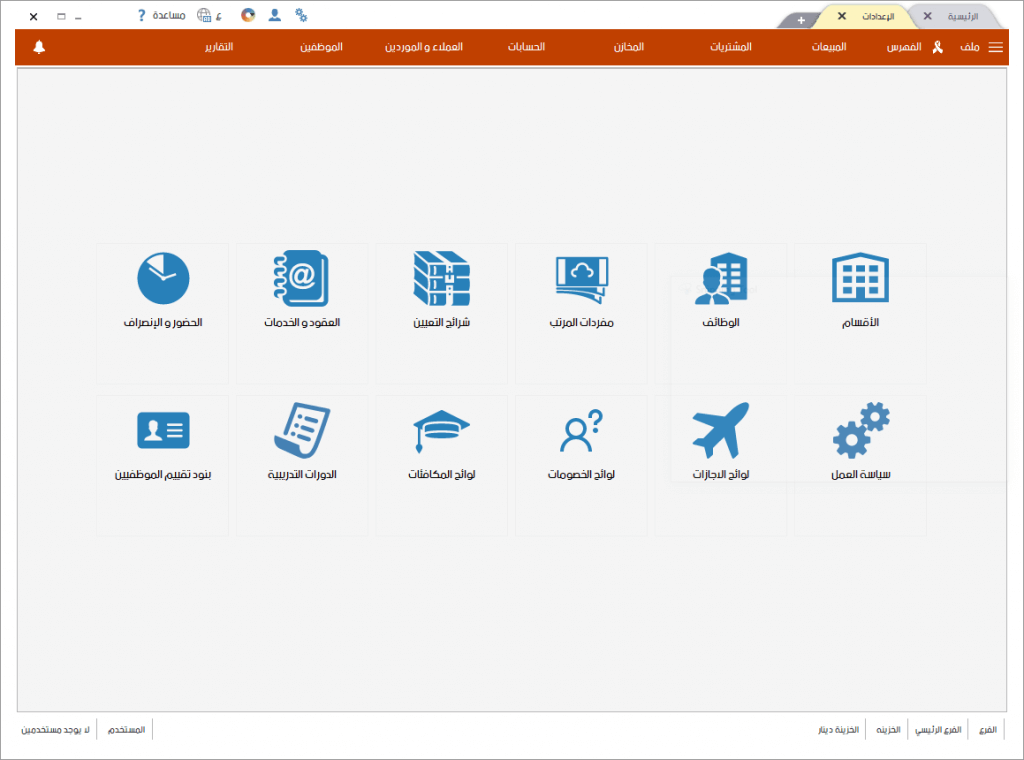Viewport: 1024px width, 760px height.
Task: Open the ملف menu
Action: (x=970, y=47)
